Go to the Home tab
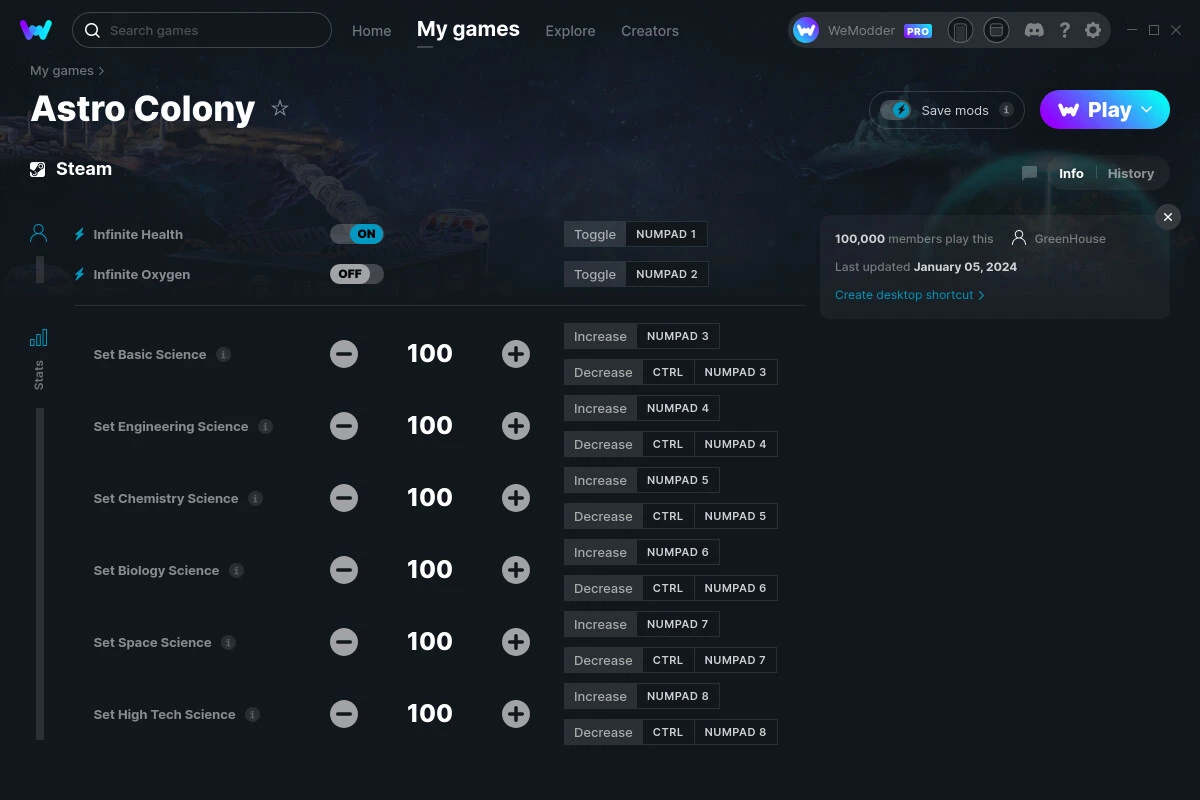1200x800 pixels. (371, 31)
